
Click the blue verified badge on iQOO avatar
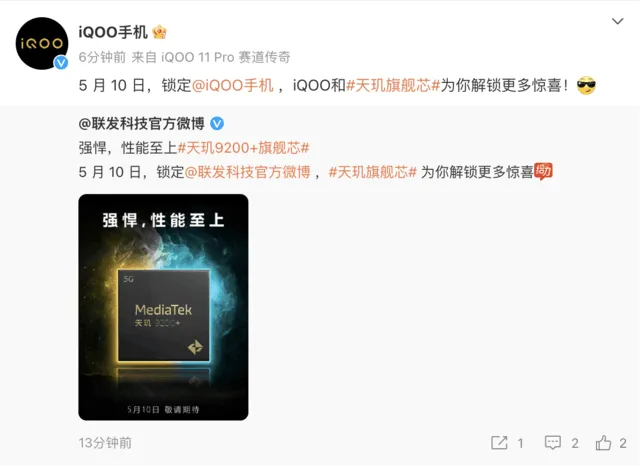tap(61, 62)
